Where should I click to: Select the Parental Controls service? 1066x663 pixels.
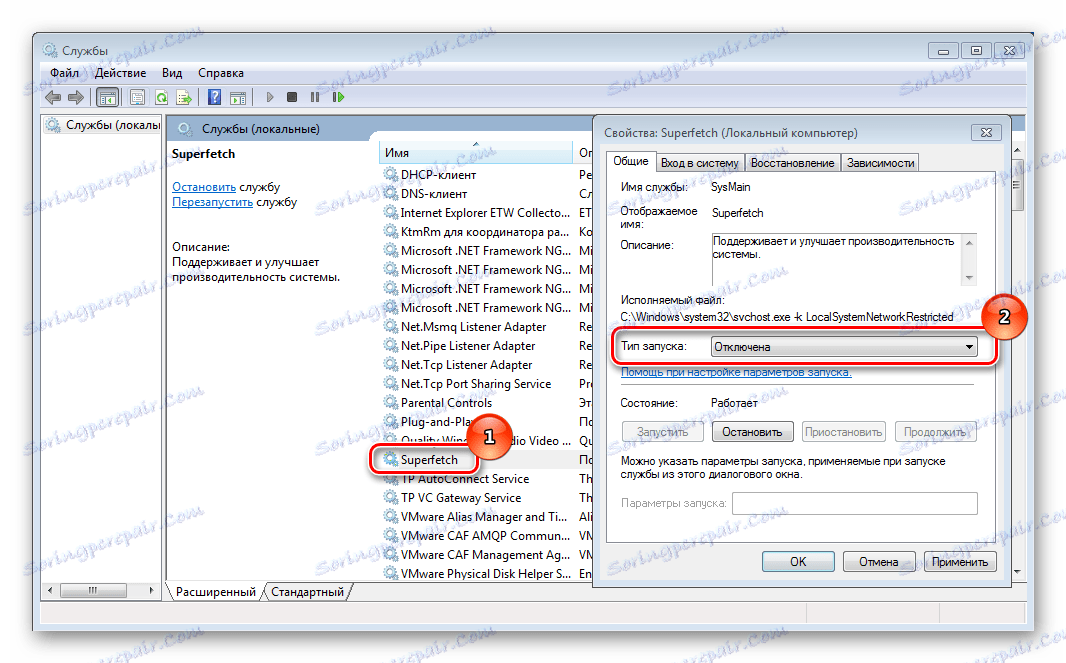click(446, 403)
